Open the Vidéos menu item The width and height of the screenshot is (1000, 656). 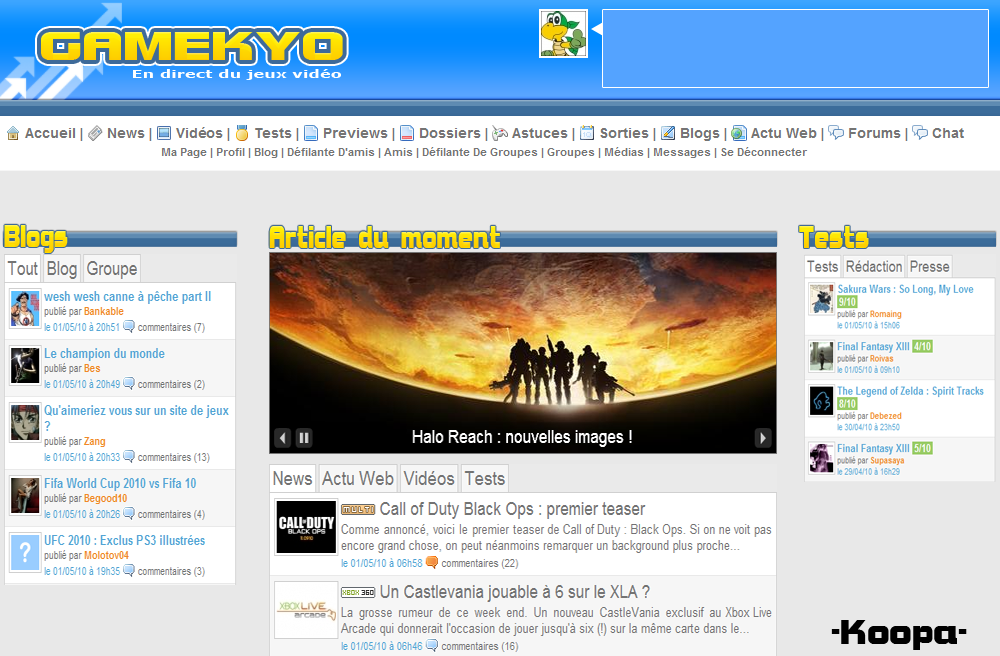coord(199,133)
